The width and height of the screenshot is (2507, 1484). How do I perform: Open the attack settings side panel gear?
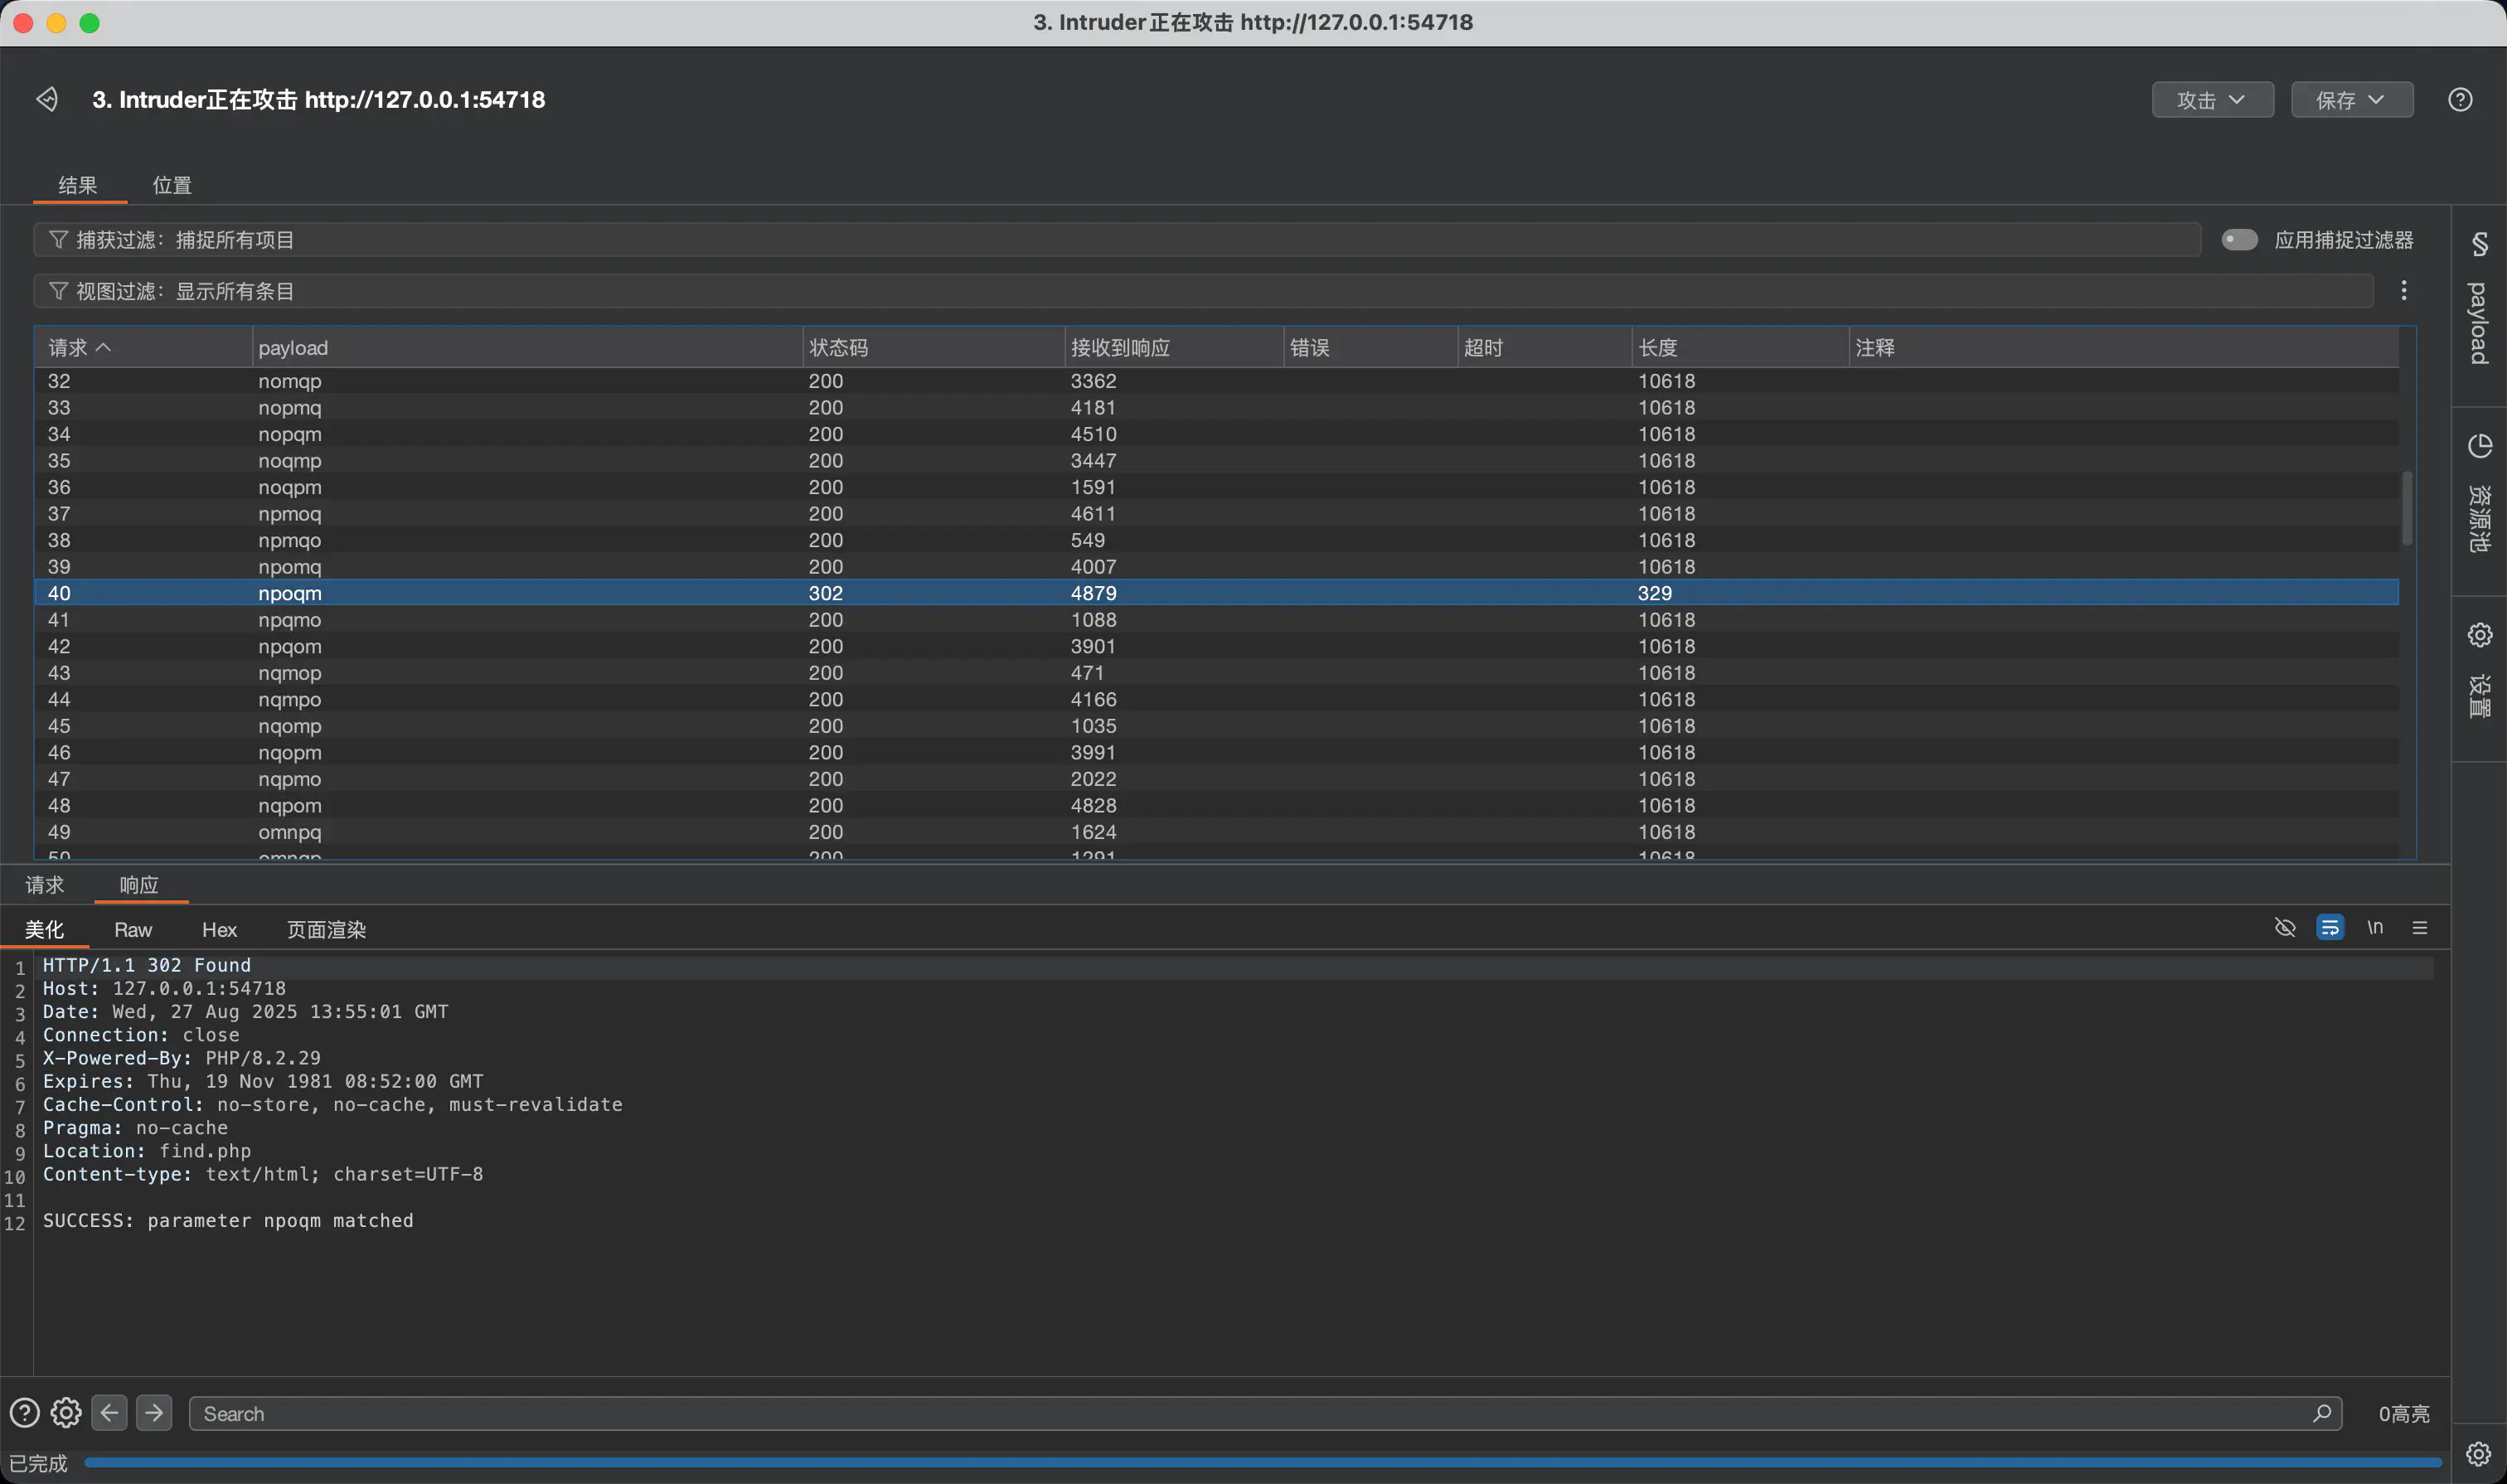coord(2478,635)
